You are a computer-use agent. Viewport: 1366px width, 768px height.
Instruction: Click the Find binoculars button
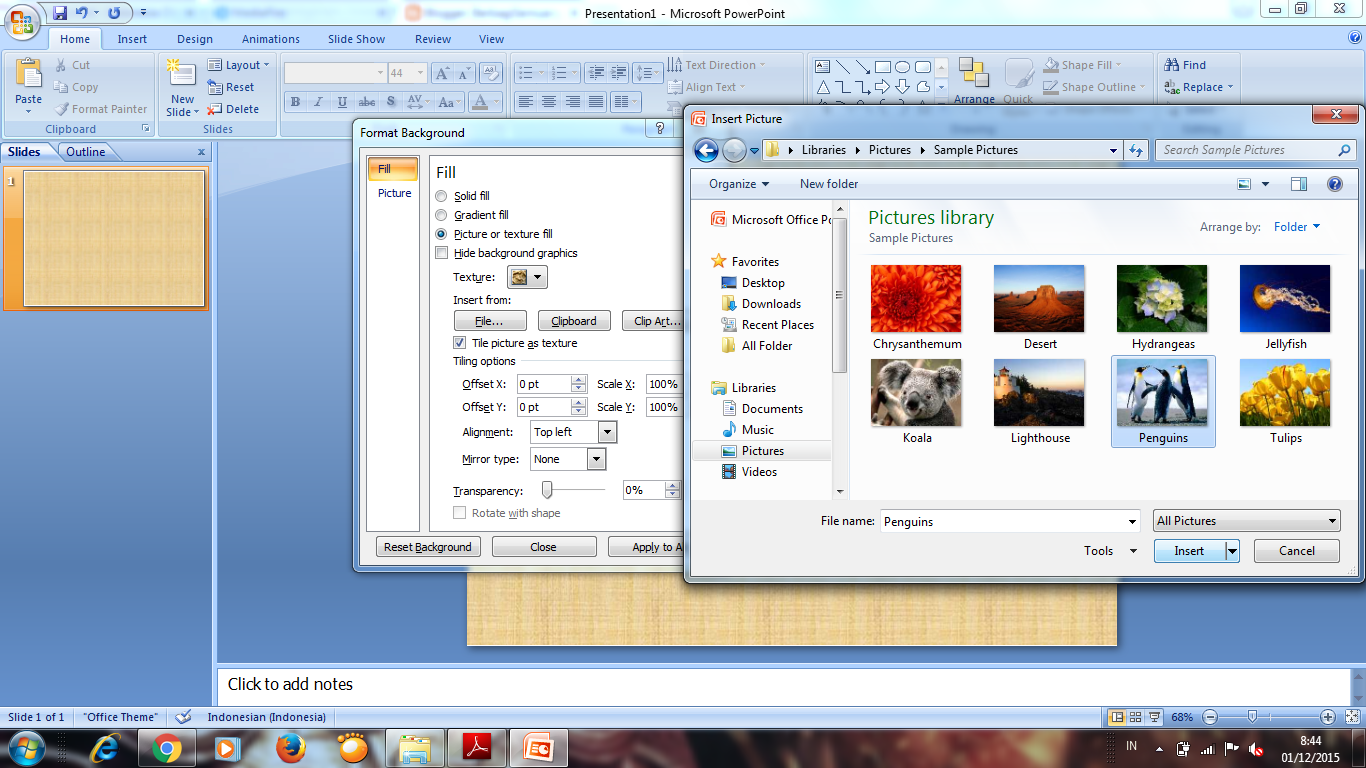tap(1185, 65)
